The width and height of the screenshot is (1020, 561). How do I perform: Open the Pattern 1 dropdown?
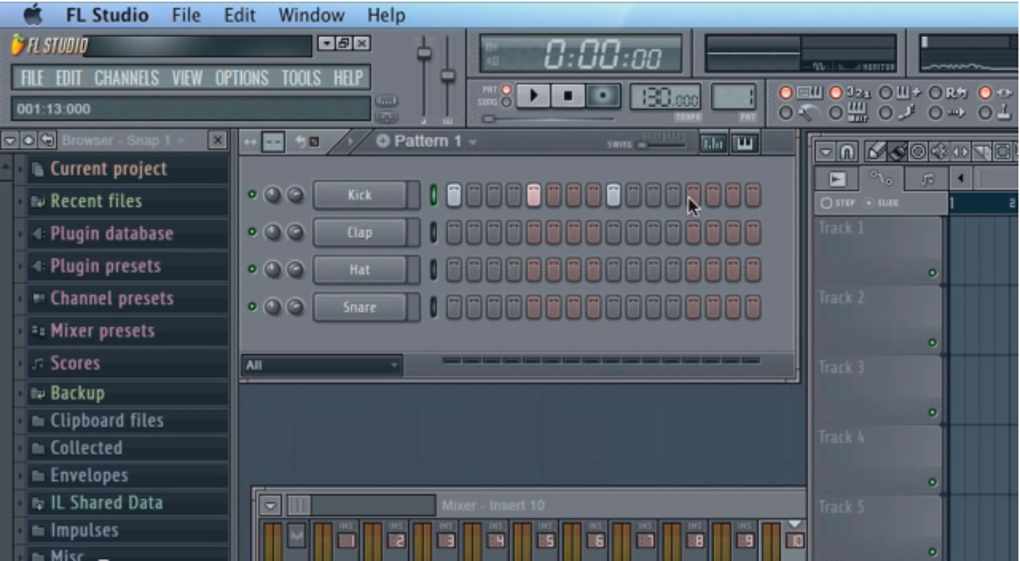tap(473, 141)
